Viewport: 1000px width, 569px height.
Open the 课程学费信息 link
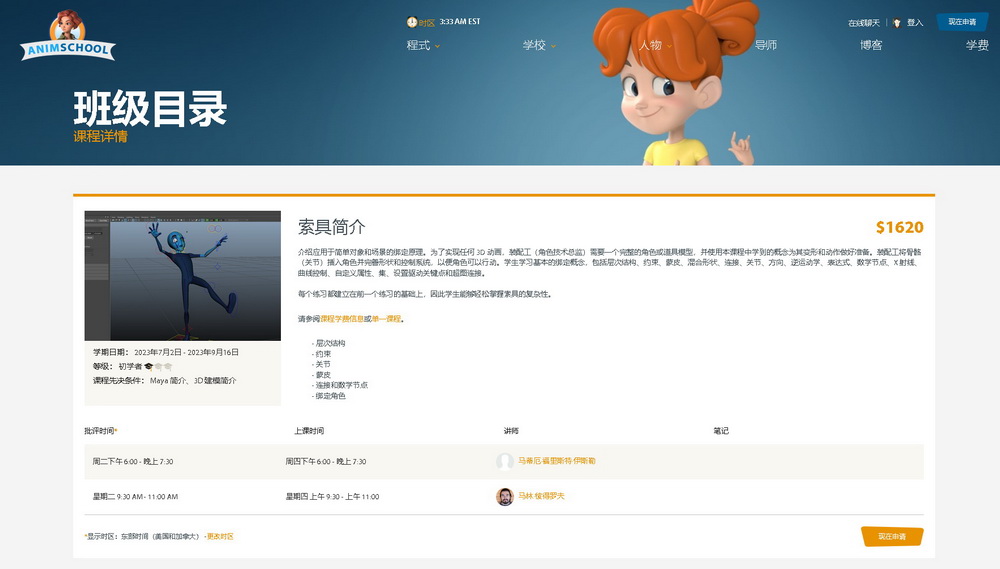(342, 319)
